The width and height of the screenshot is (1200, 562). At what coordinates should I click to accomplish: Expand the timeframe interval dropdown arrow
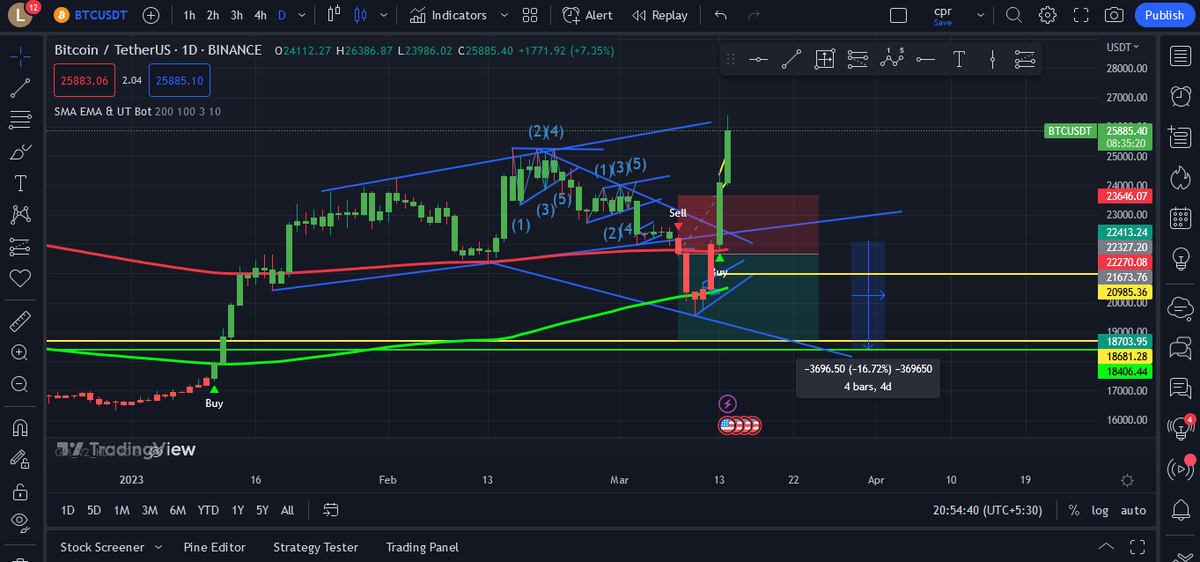(x=300, y=15)
